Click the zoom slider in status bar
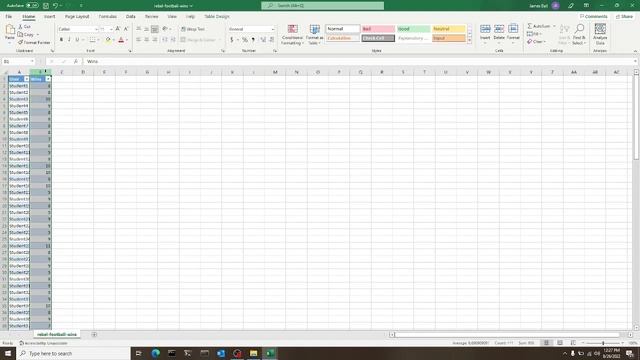The width and height of the screenshot is (640, 360). pyautogui.click(x=603, y=343)
